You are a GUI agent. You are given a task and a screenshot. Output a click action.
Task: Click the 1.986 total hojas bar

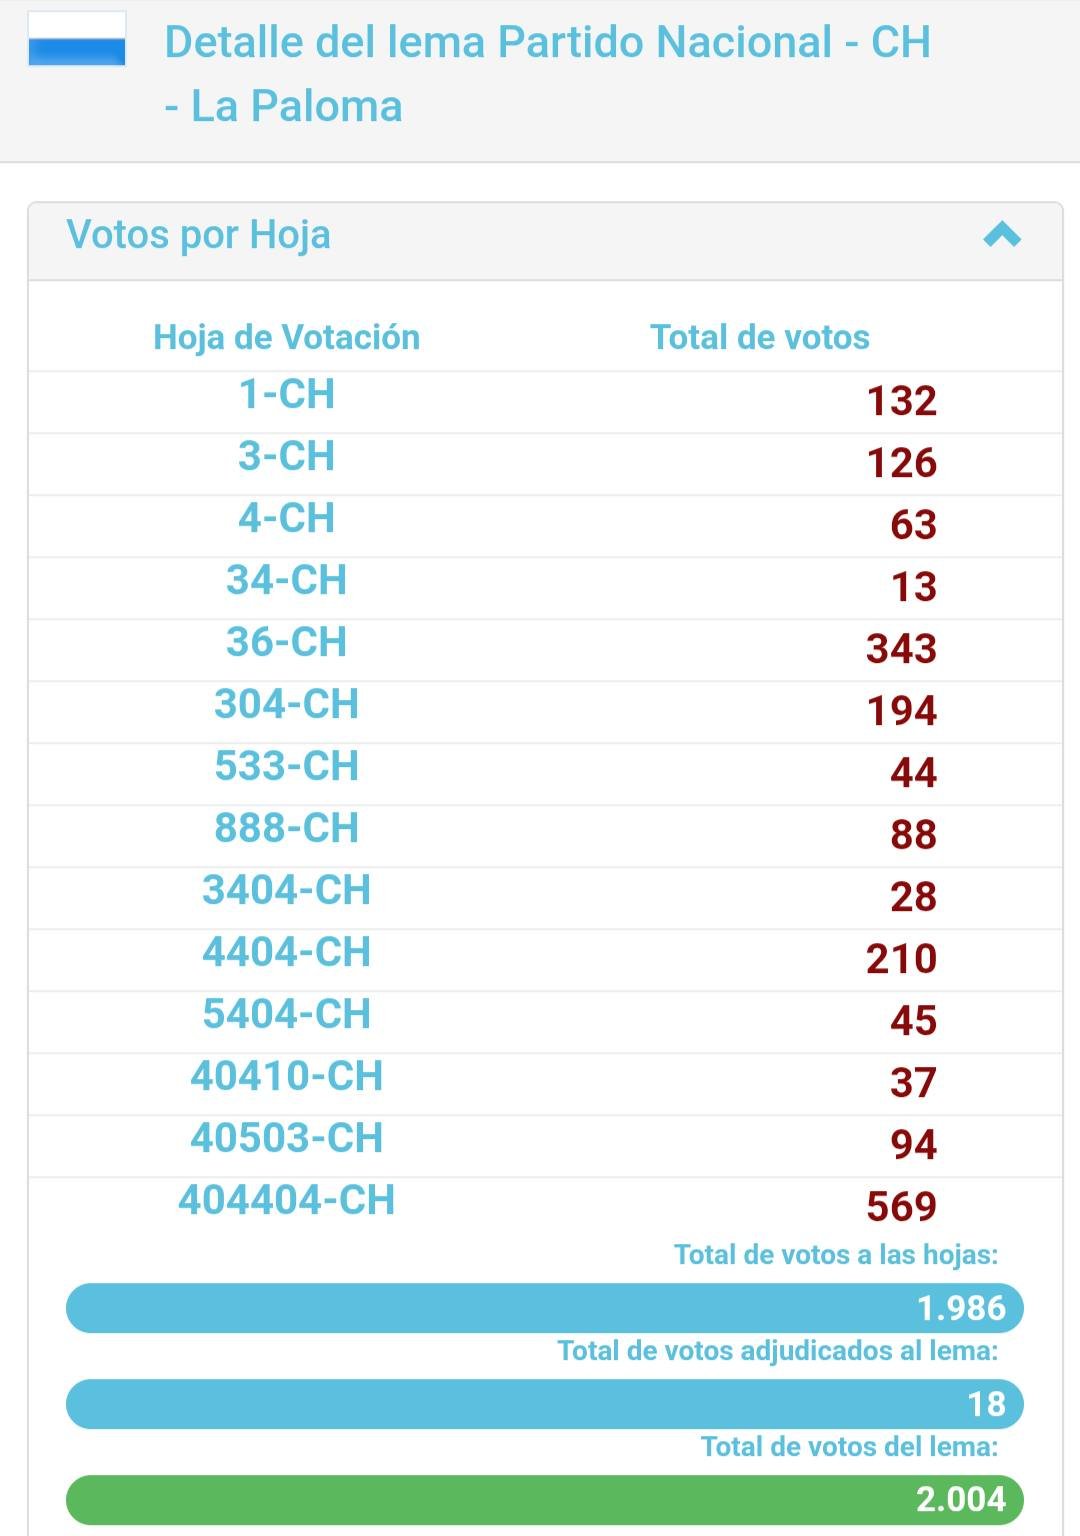coord(545,1308)
